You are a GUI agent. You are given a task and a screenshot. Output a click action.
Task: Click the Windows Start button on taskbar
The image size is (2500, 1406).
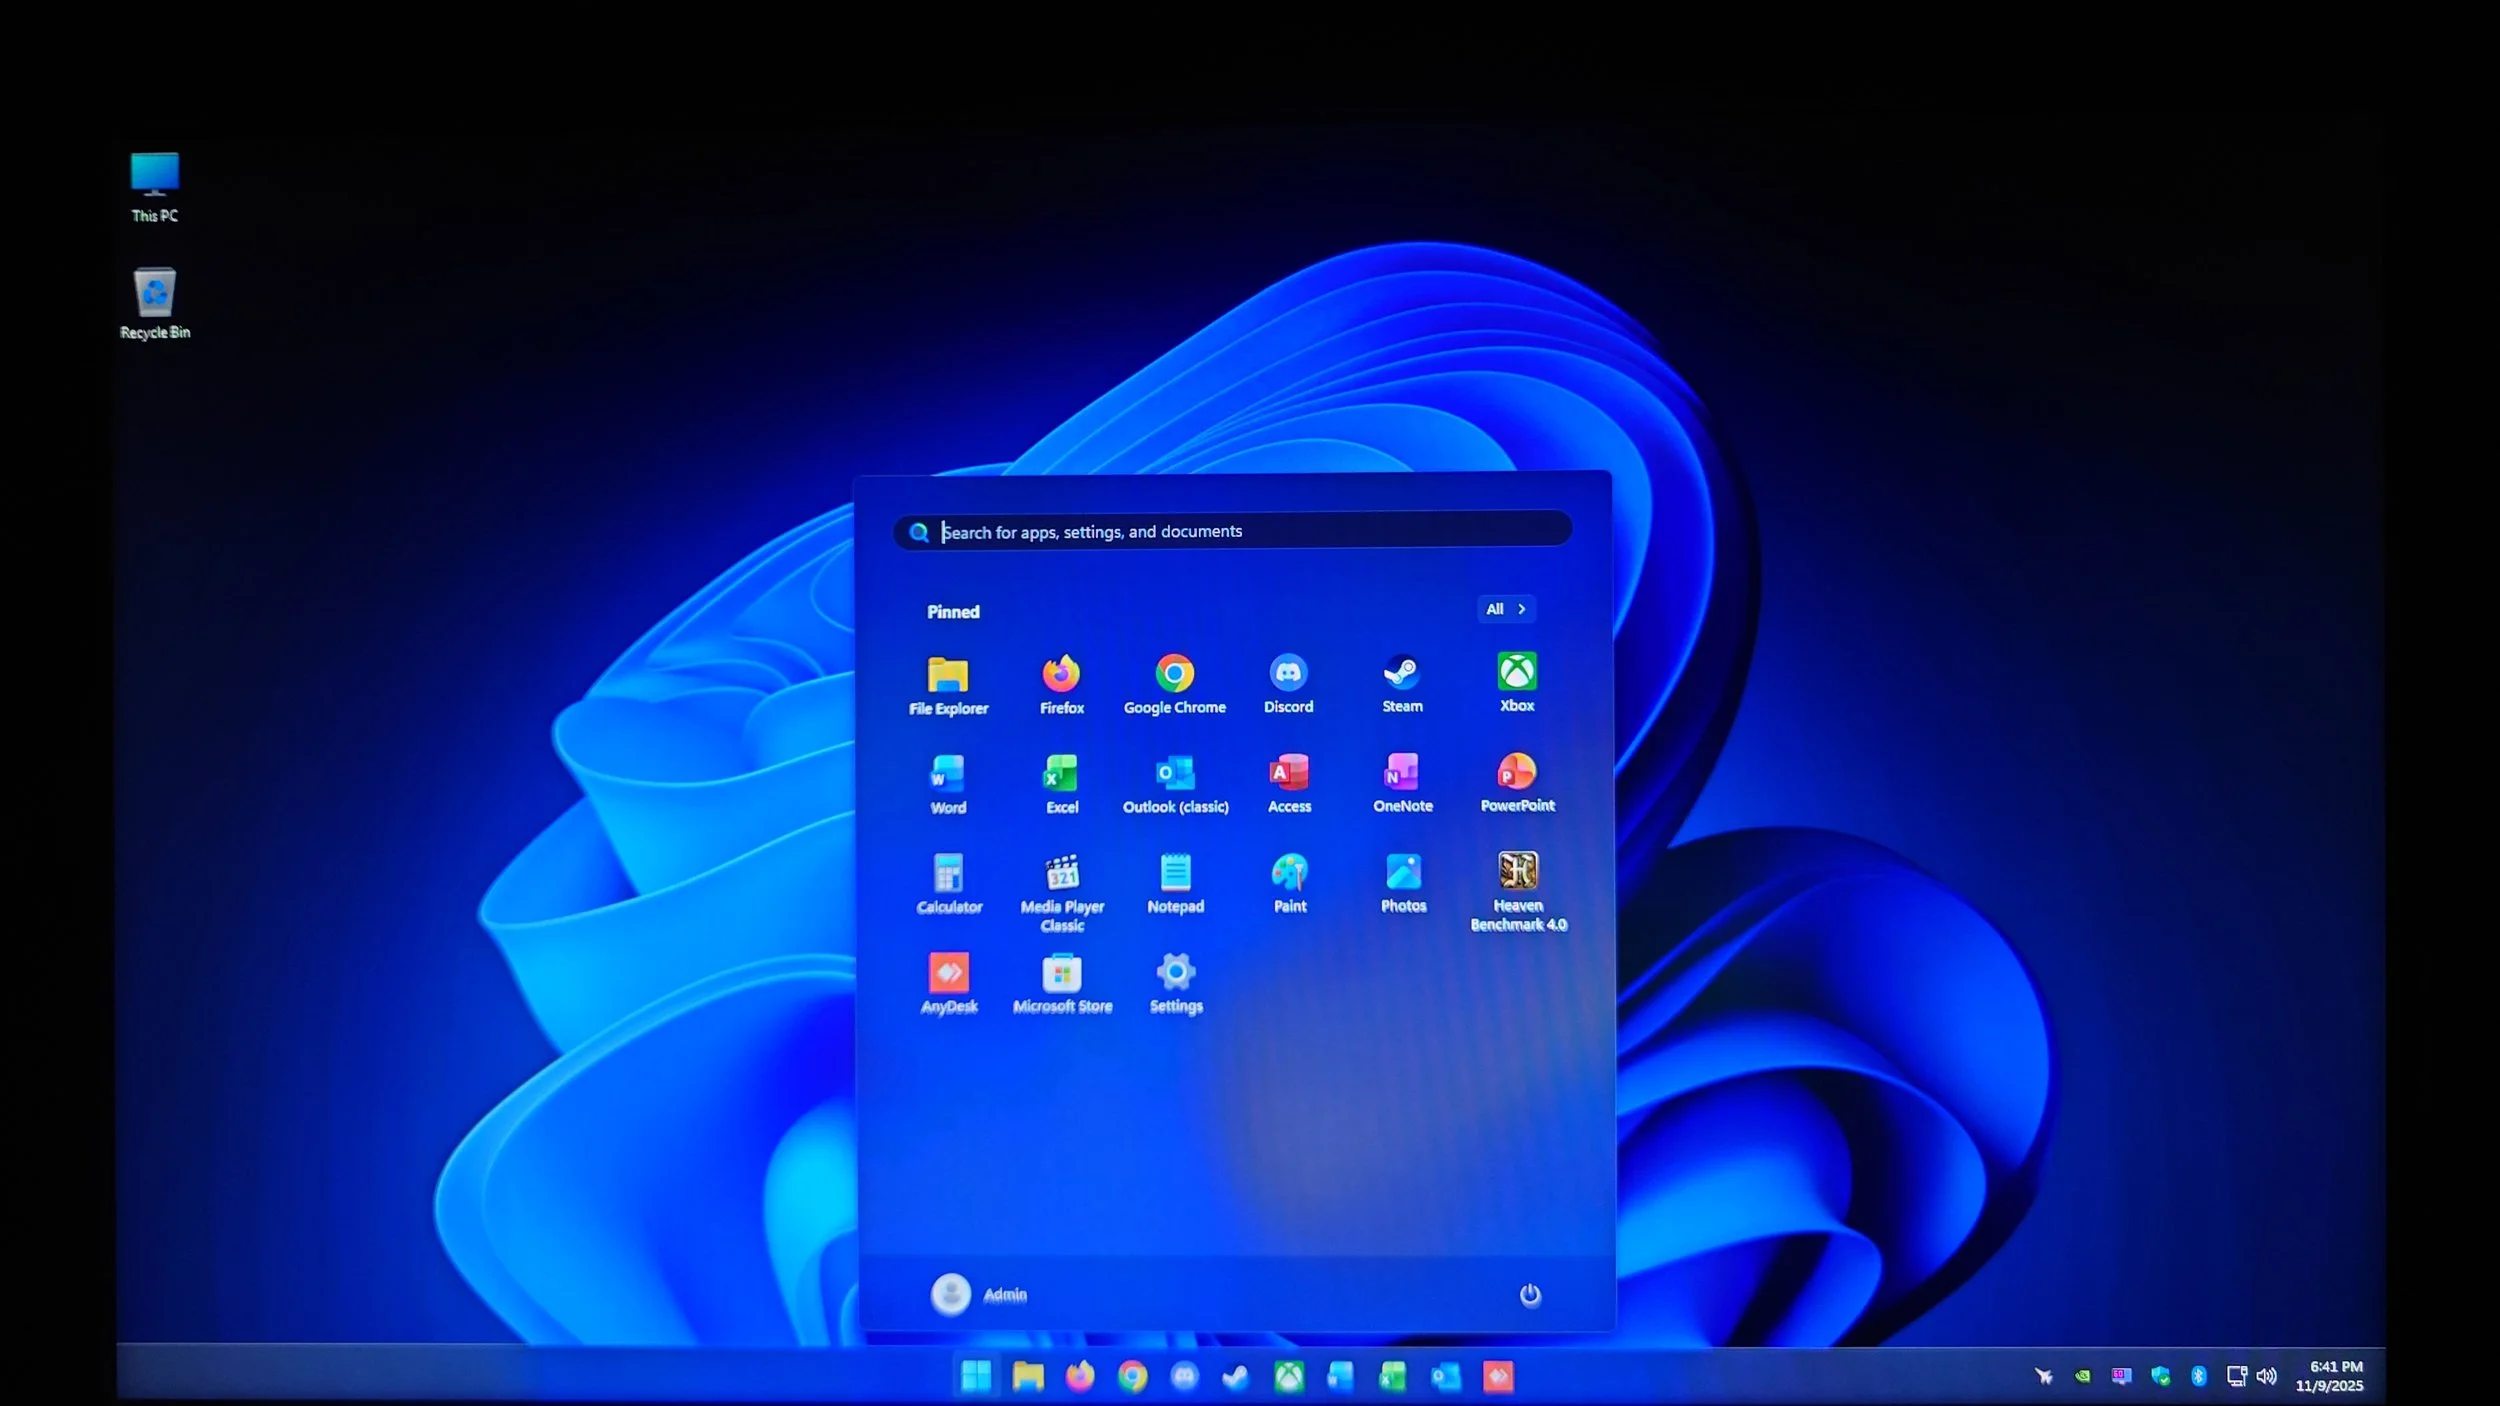pyautogui.click(x=975, y=1377)
